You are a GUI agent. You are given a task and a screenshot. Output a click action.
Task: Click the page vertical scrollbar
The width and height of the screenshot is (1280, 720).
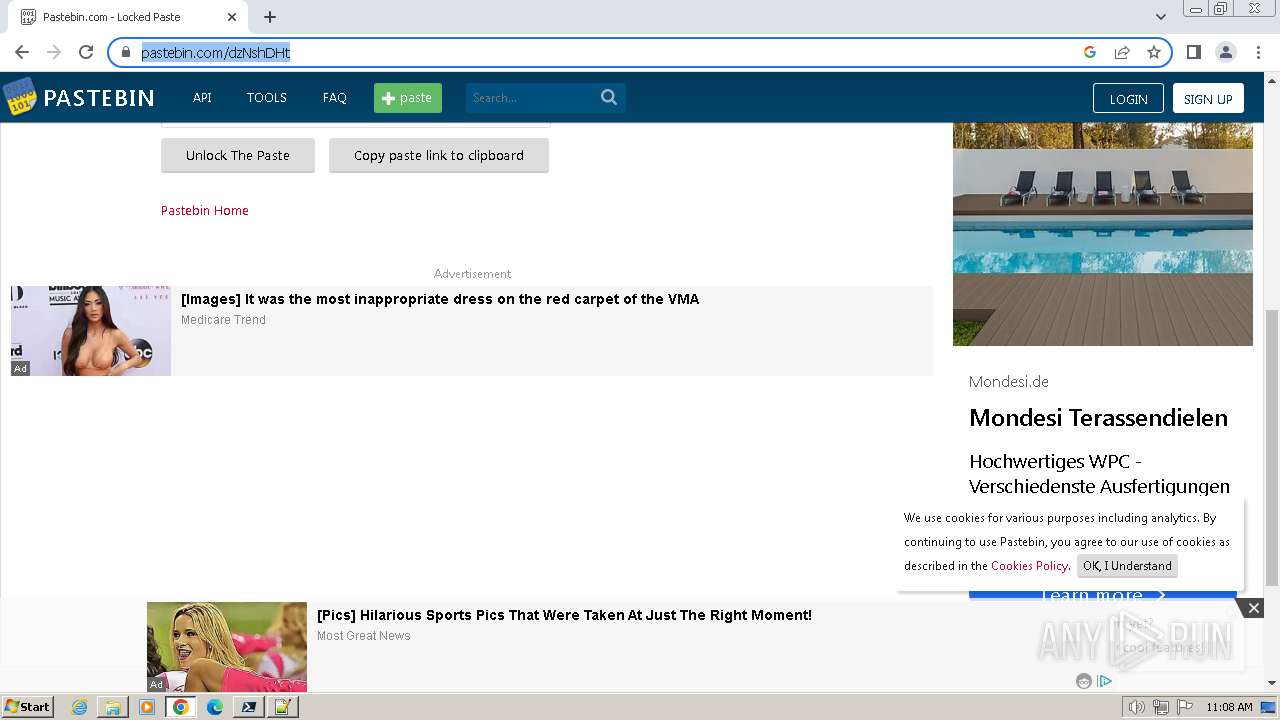[1272, 447]
